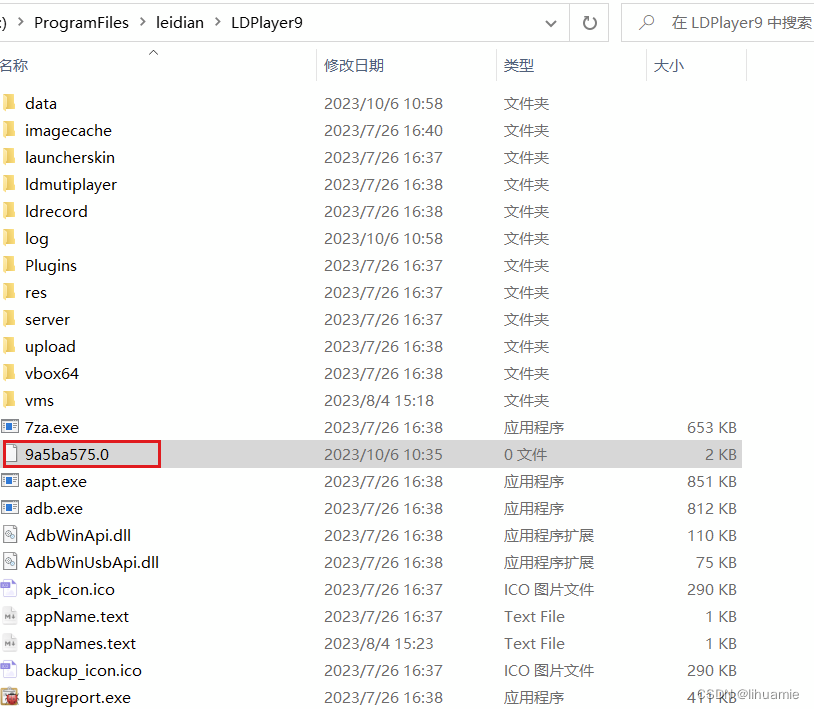Click the AdbWinUsbApi.dll file icon
Image resolution: width=814 pixels, height=709 pixels.
10,562
